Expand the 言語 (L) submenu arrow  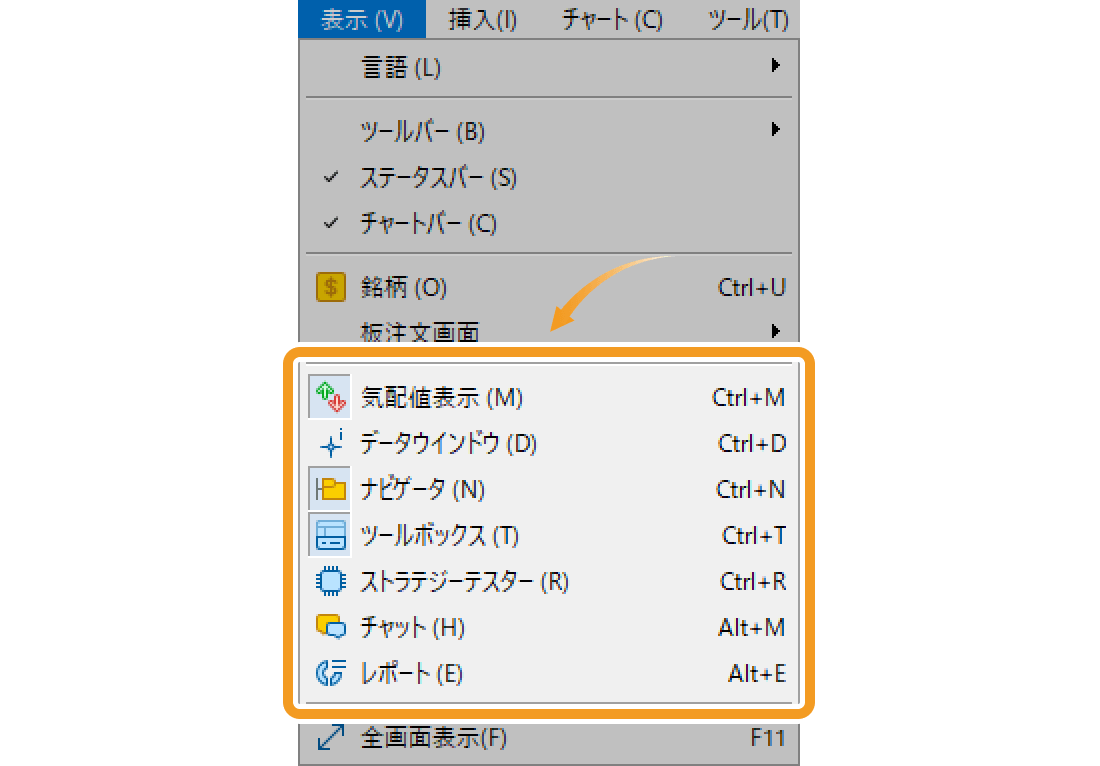click(x=775, y=65)
